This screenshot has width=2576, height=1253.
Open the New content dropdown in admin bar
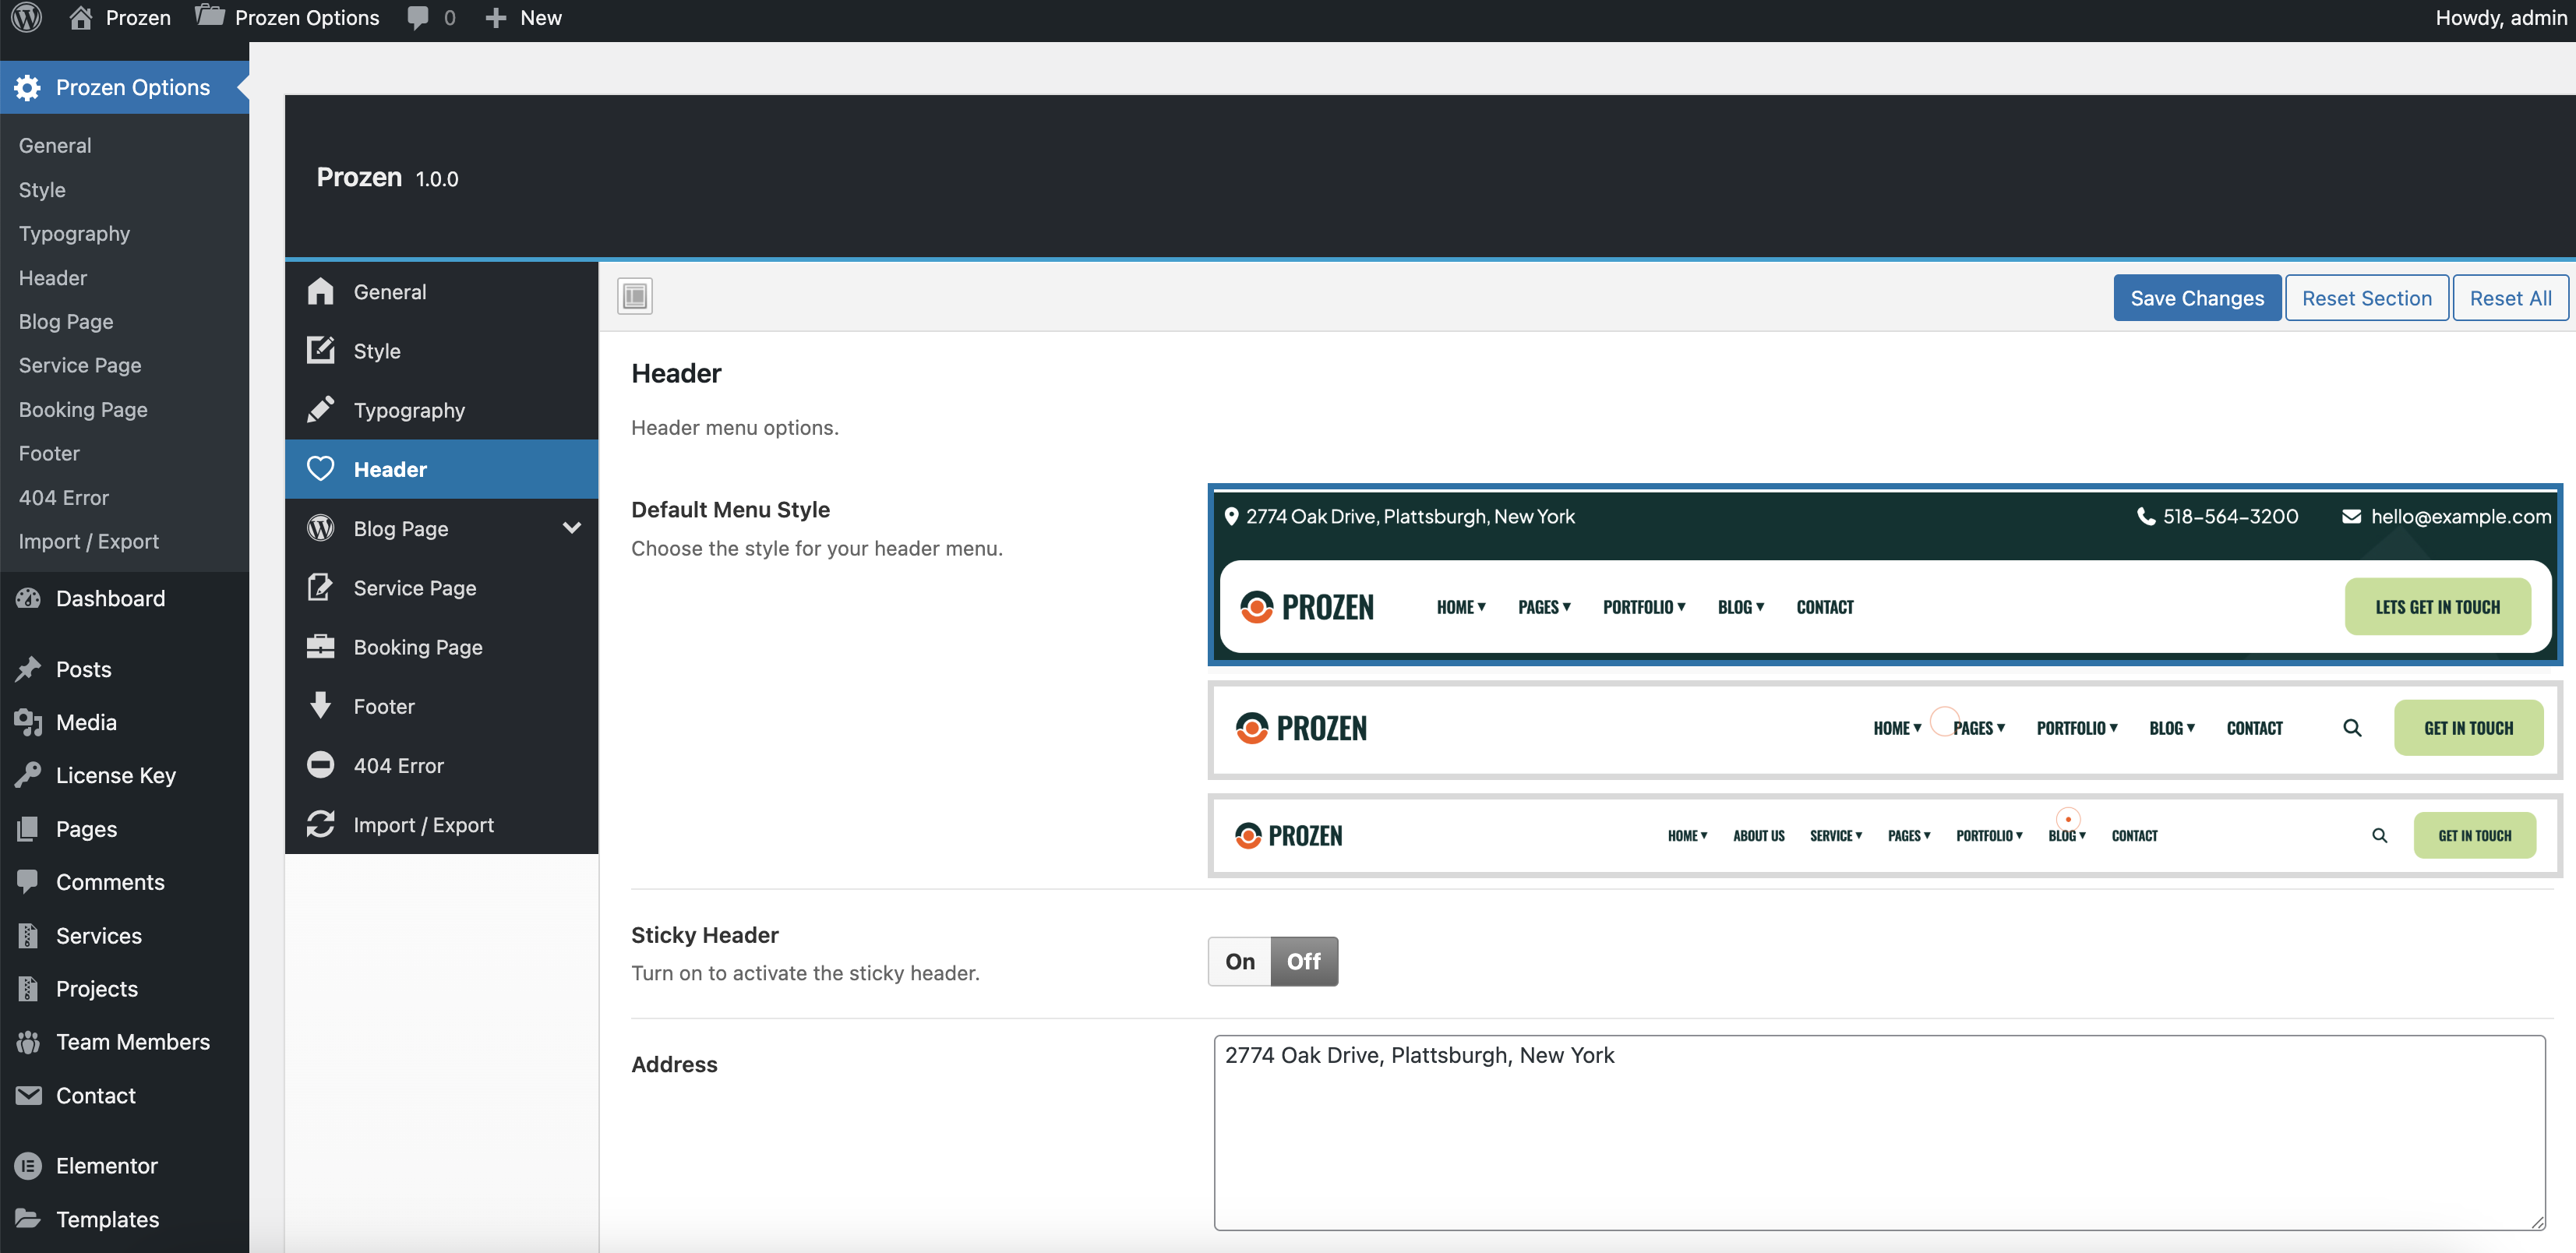click(523, 17)
